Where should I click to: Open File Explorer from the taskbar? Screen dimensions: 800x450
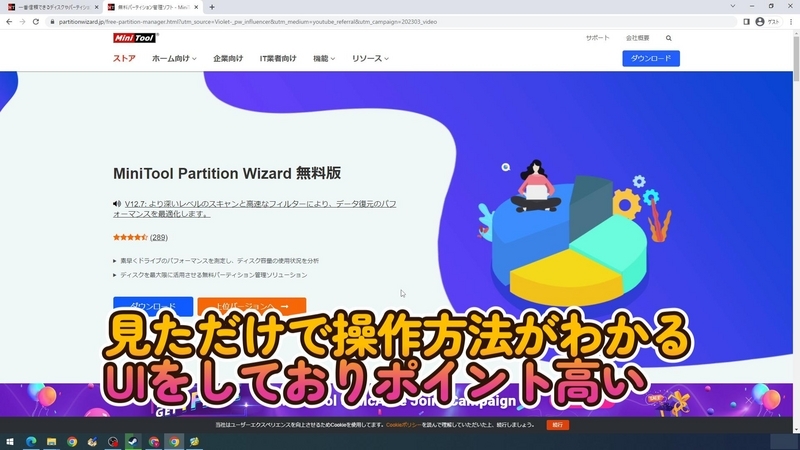click(52, 441)
